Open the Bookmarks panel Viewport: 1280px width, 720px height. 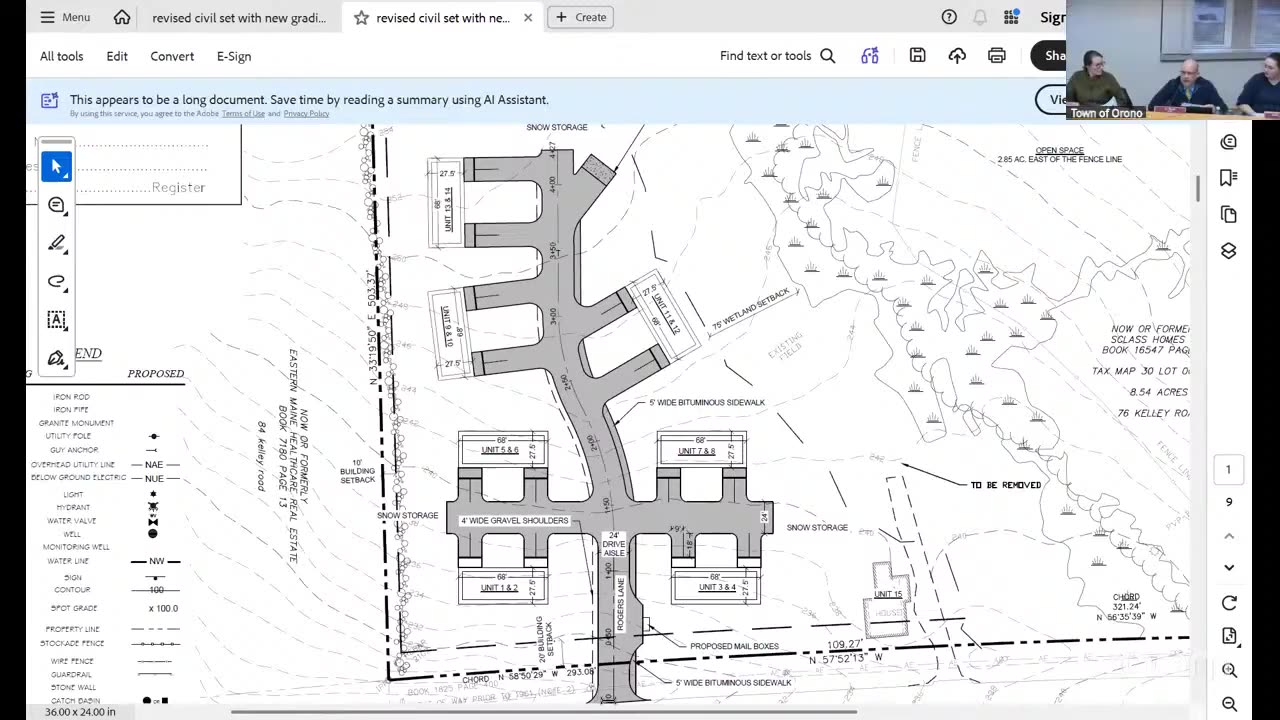tap(1229, 178)
